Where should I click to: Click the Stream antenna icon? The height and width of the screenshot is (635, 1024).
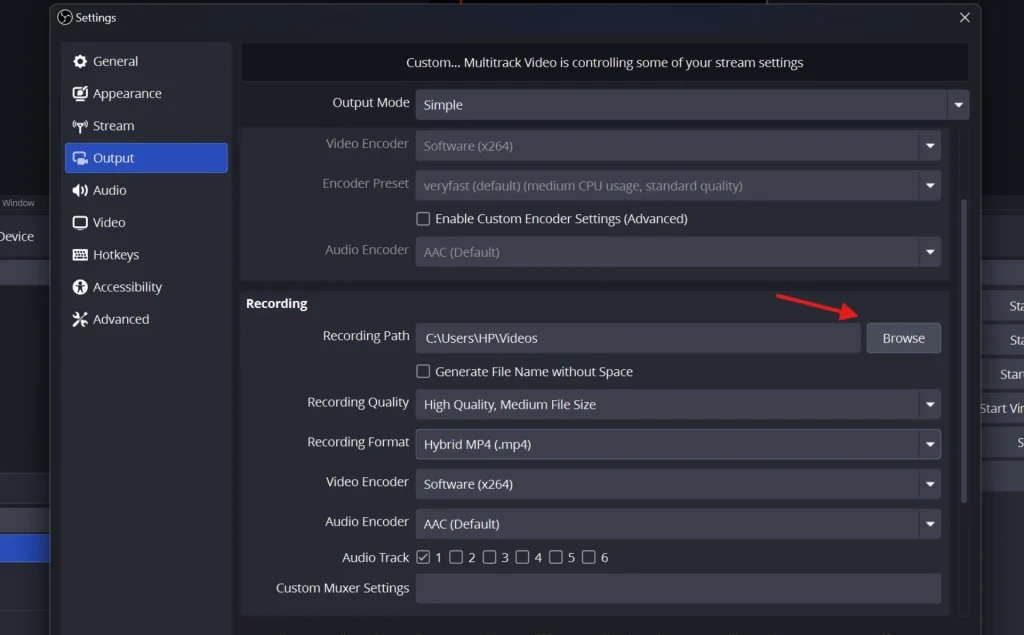(x=80, y=125)
